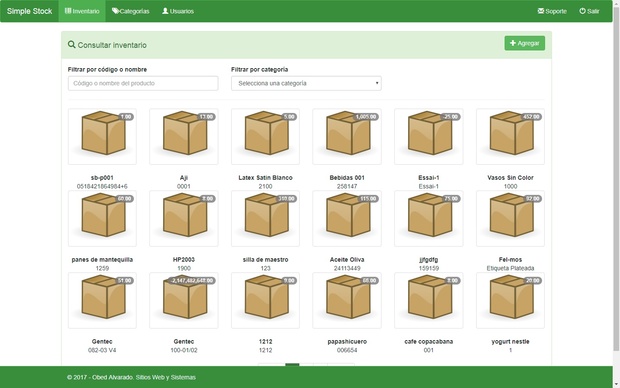Open the Inventario tab

pos(82,11)
